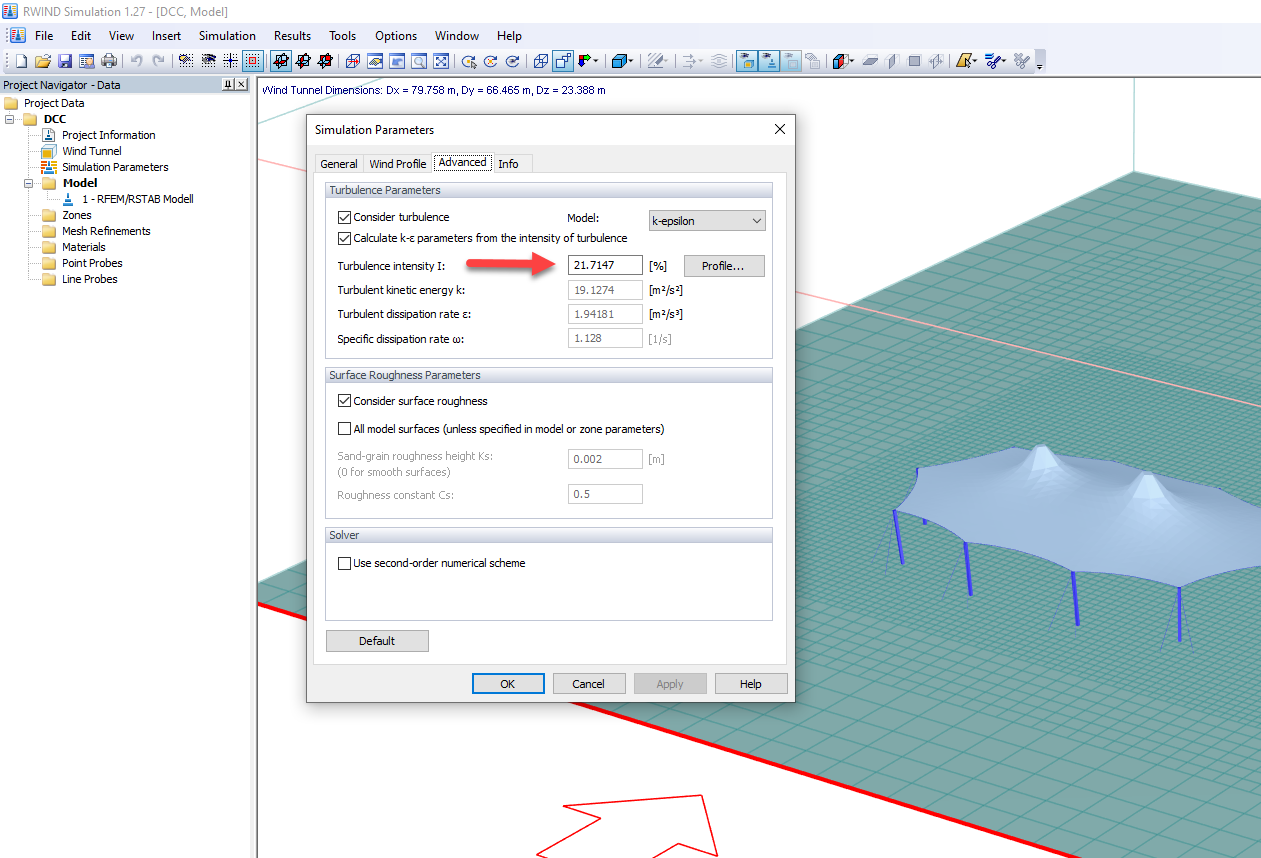Viewport: 1261px width, 858px height.
Task: Switch to the Wind Profile tab
Action: click(397, 164)
